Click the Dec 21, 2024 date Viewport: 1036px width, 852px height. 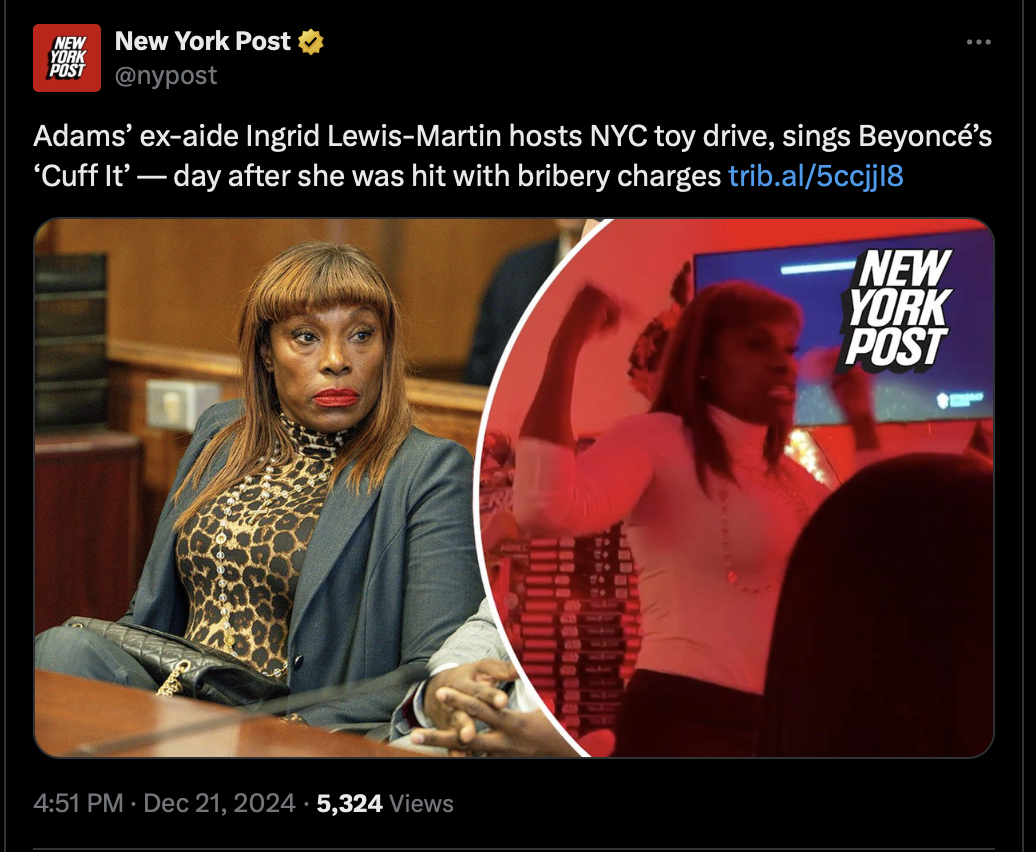pyautogui.click(x=219, y=803)
